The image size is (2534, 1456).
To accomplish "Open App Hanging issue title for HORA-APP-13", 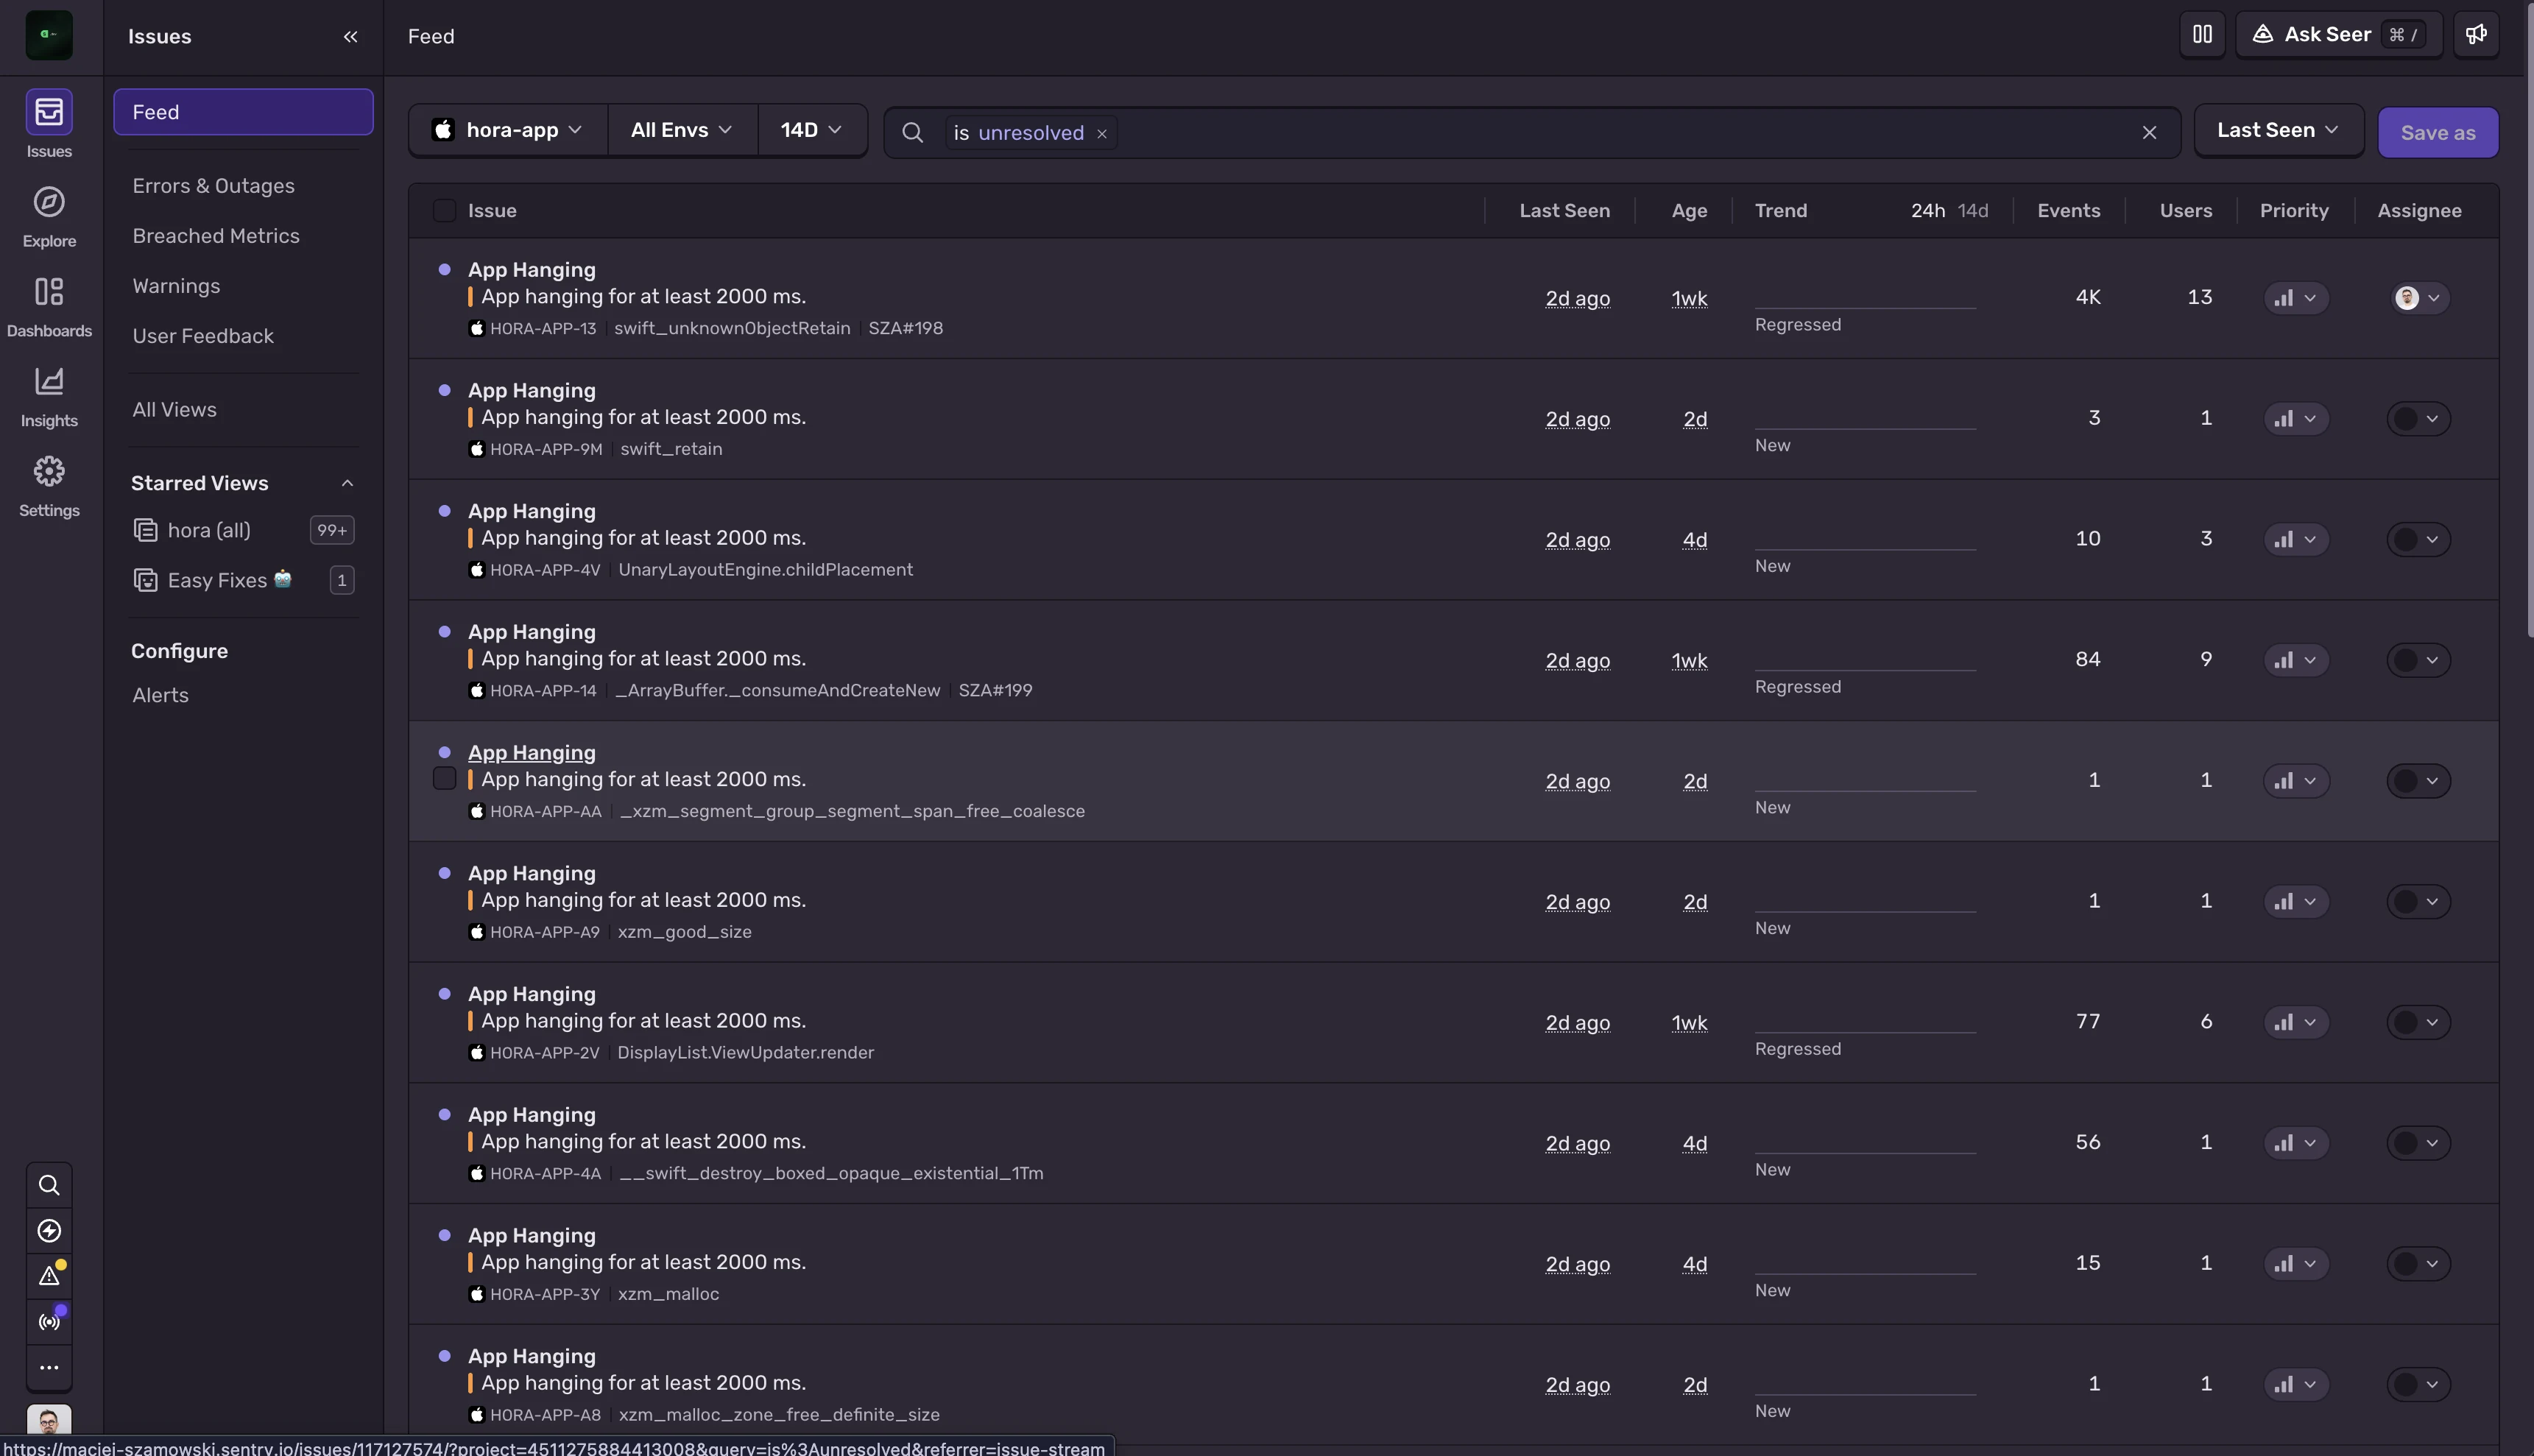I will point(531,270).
